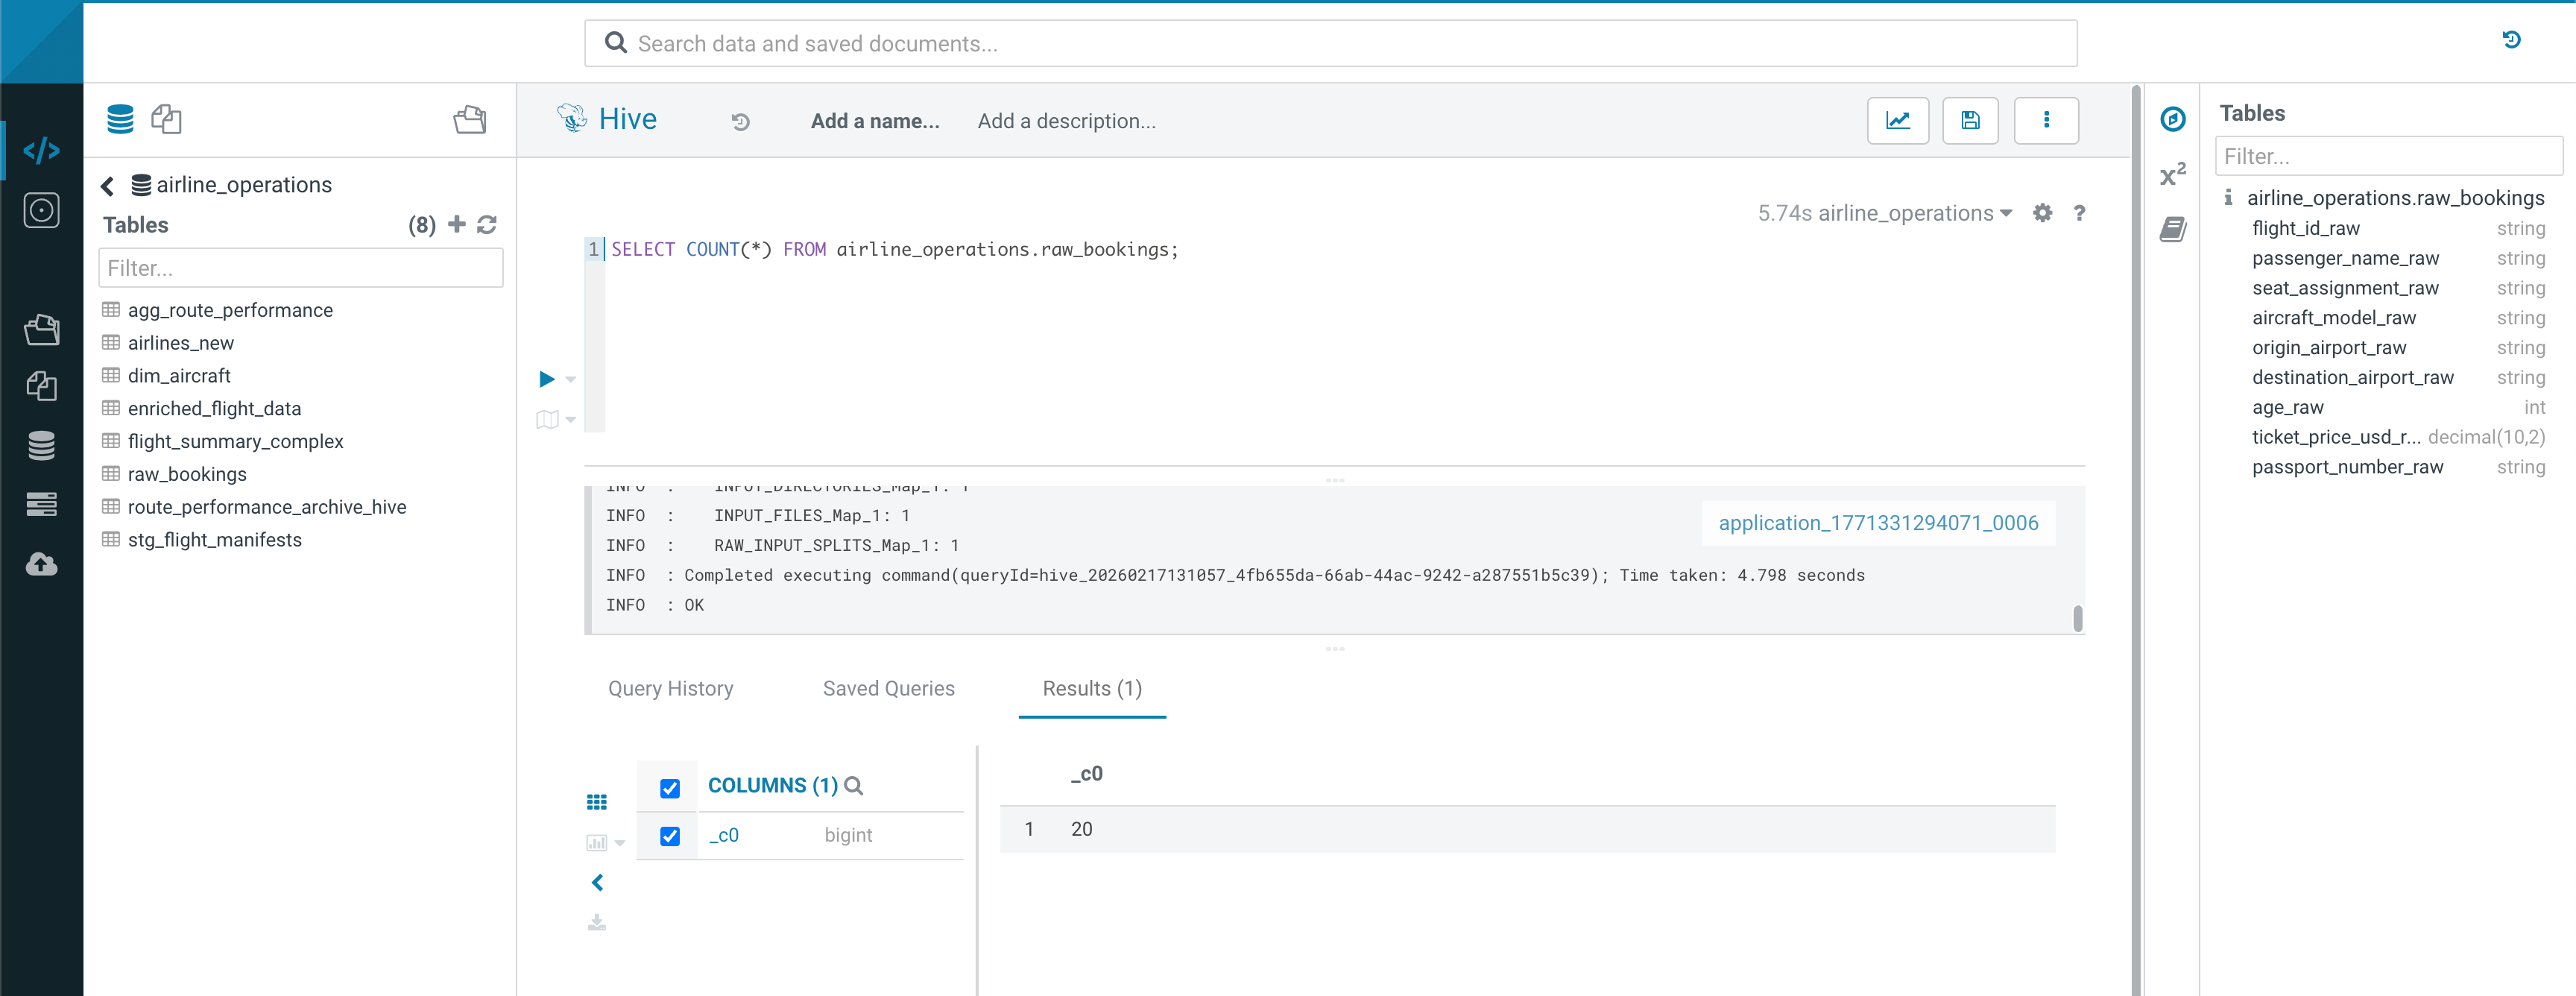2576x996 pixels.
Task: Click the save query floppy disk icon
Action: click(x=1969, y=121)
